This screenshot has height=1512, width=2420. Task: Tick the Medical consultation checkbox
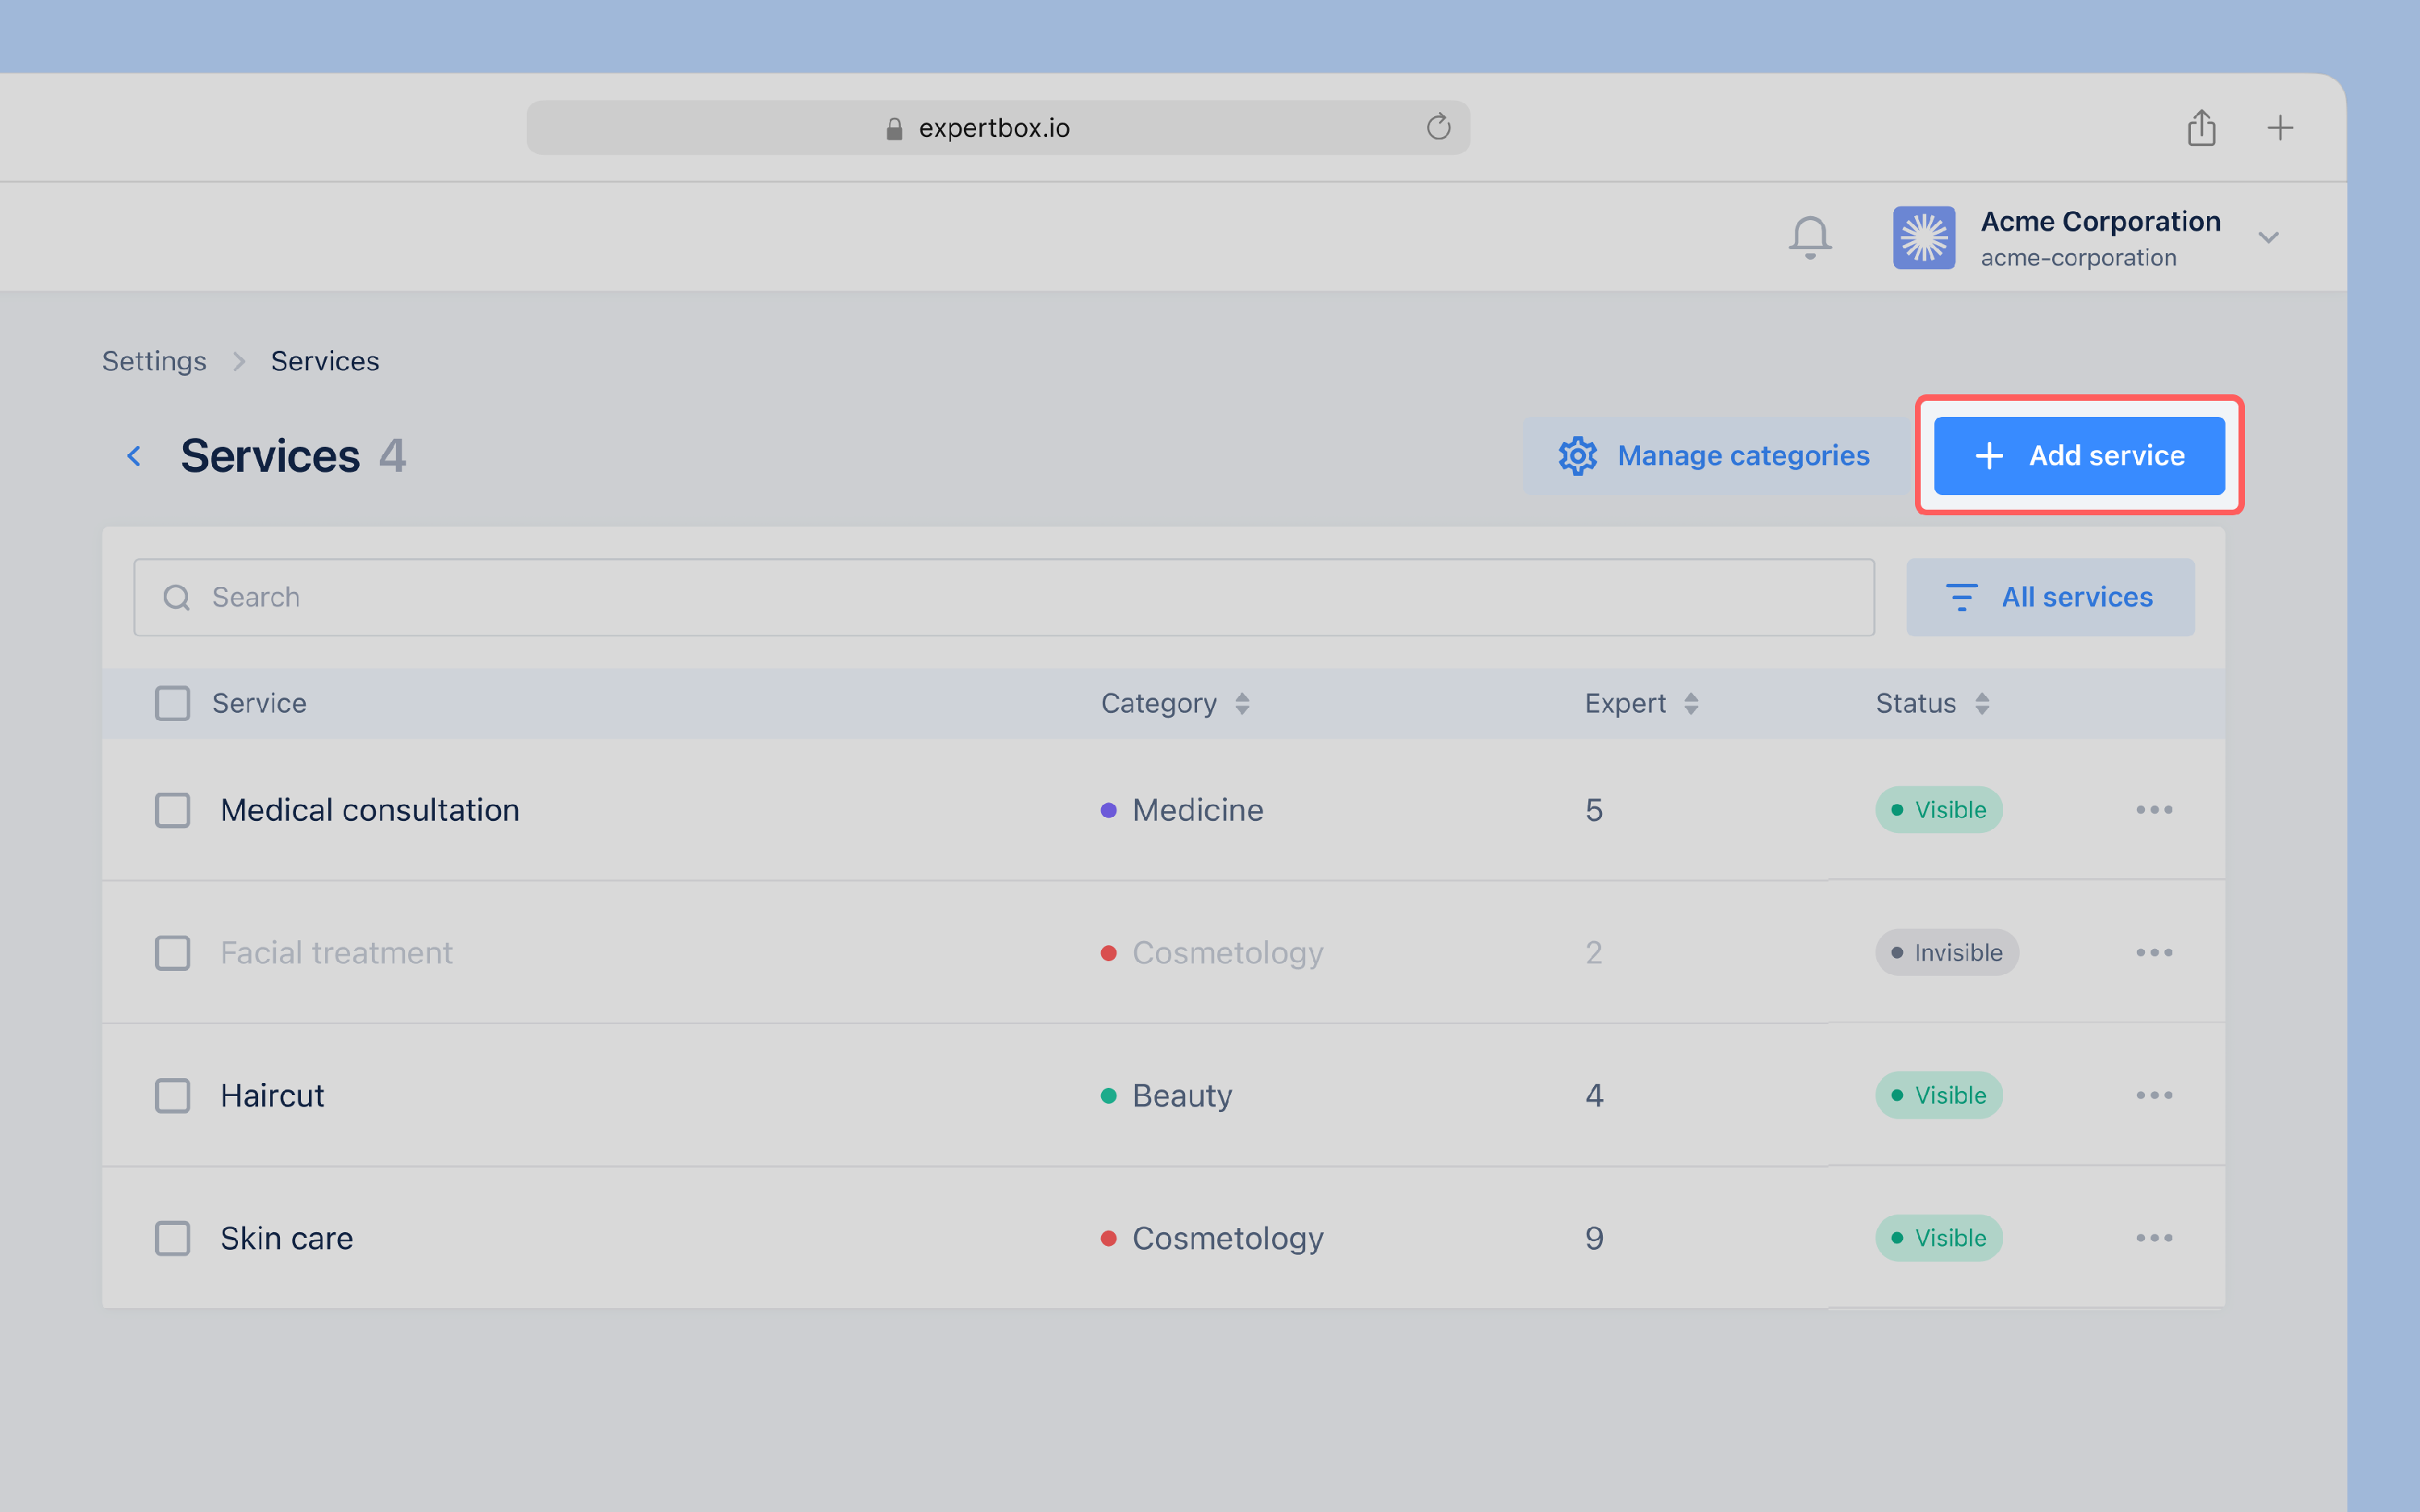[x=173, y=810]
